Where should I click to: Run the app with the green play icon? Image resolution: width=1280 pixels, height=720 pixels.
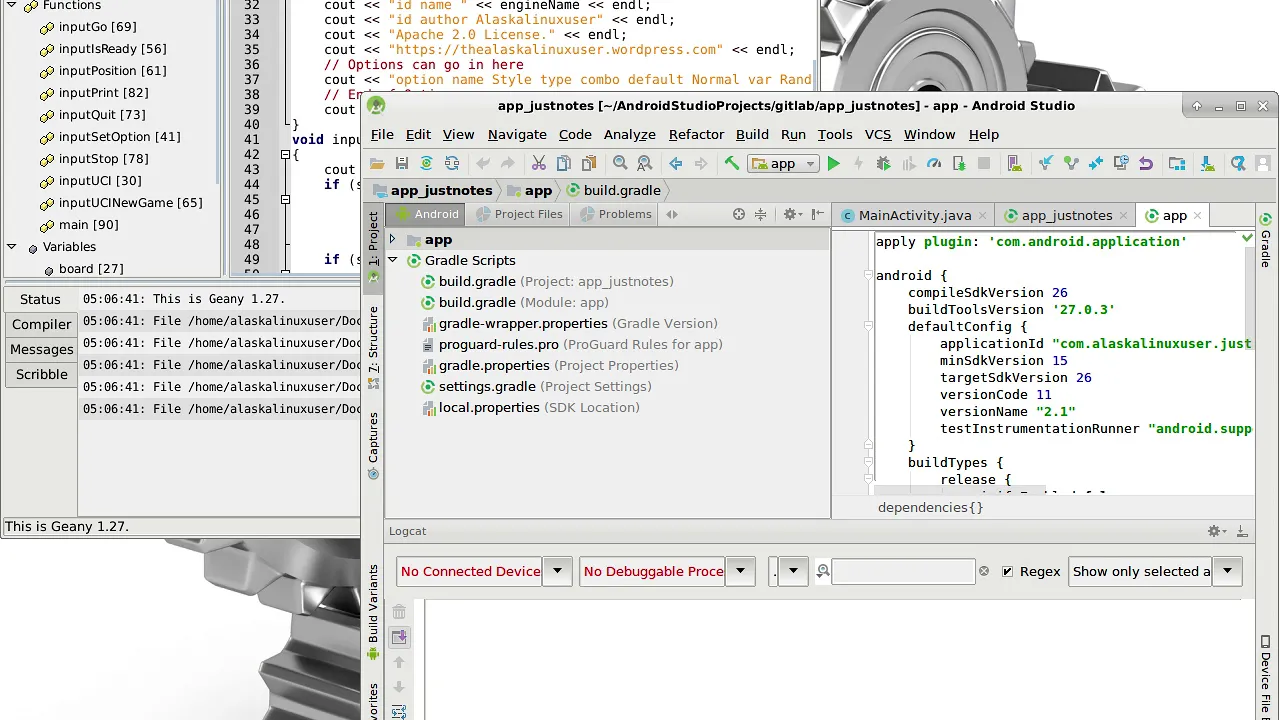tap(834, 164)
